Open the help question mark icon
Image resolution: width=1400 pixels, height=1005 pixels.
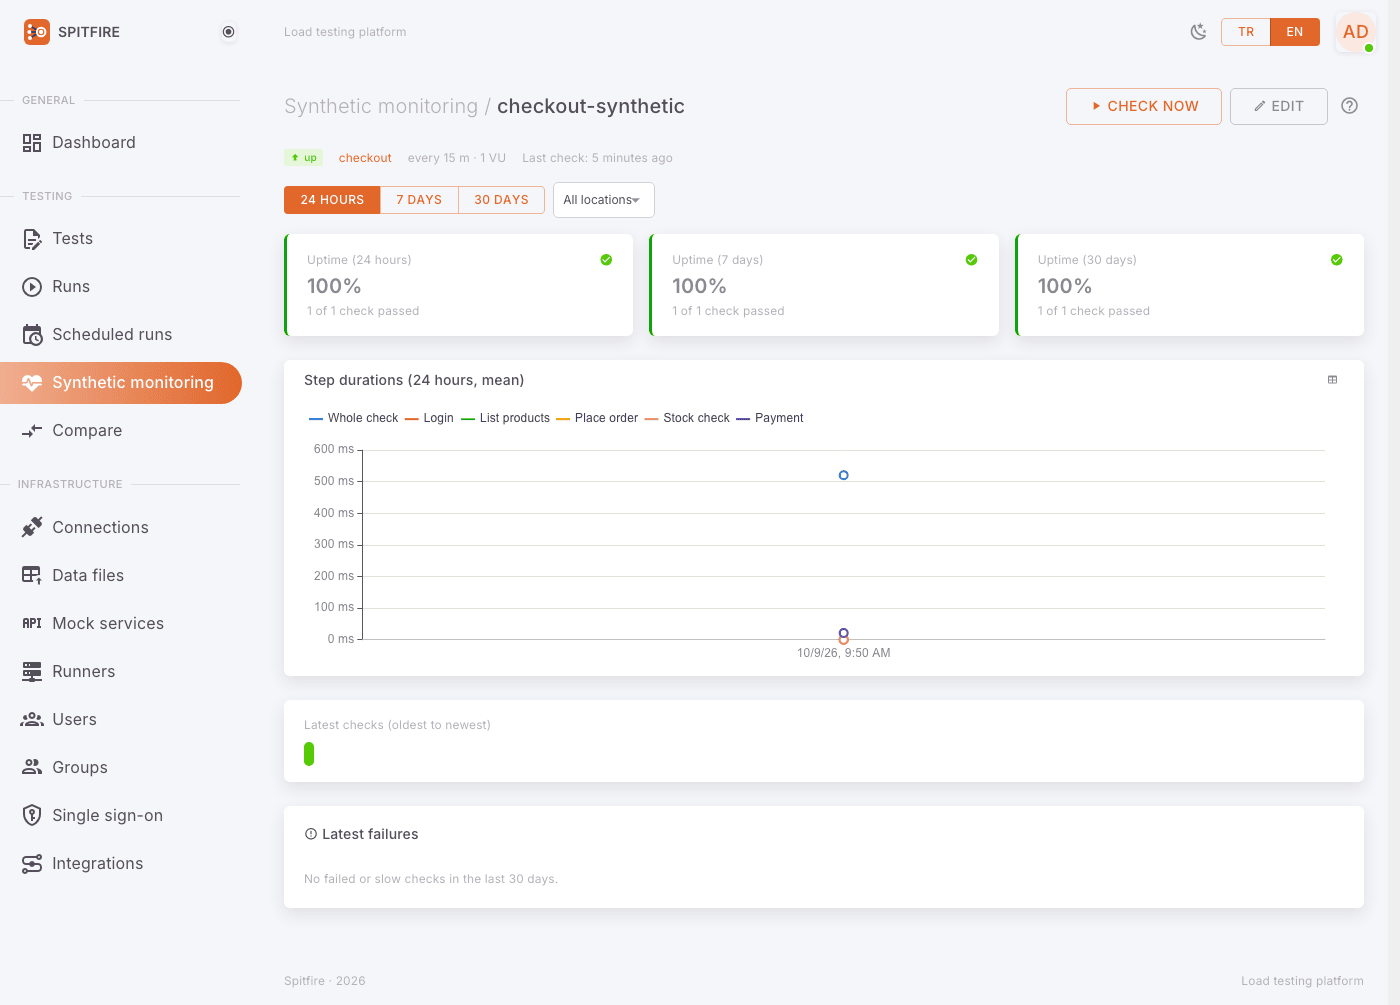point(1349,106)
